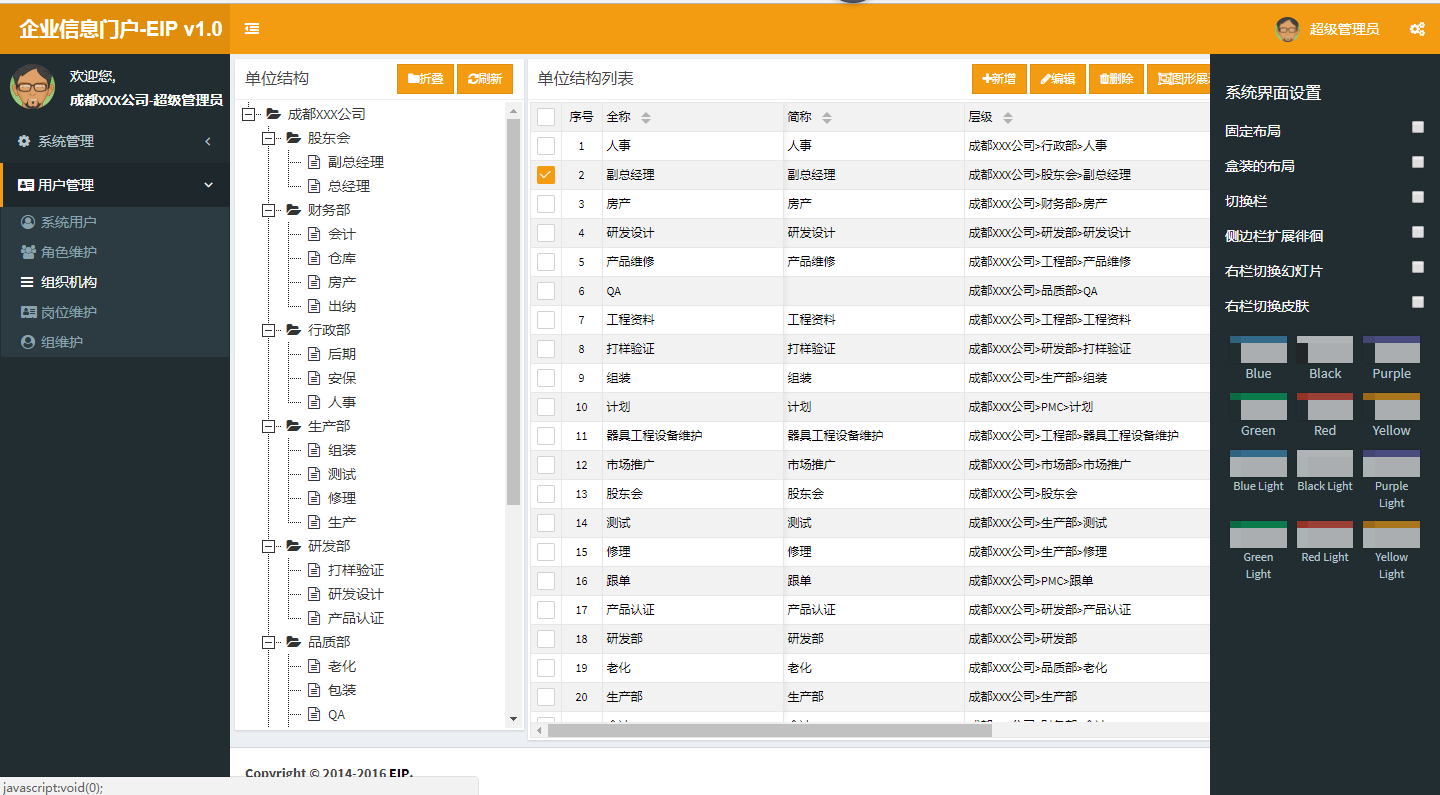This screenshot has height=795, width=1440.
Task: Check the 右栏切换幻灯片 option
Action: click(1418, 267)
